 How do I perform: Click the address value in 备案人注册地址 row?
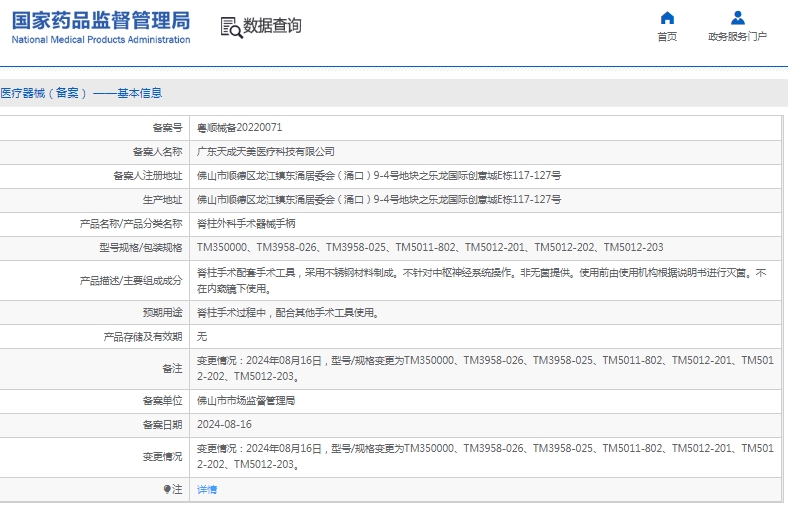pos(379,176)
